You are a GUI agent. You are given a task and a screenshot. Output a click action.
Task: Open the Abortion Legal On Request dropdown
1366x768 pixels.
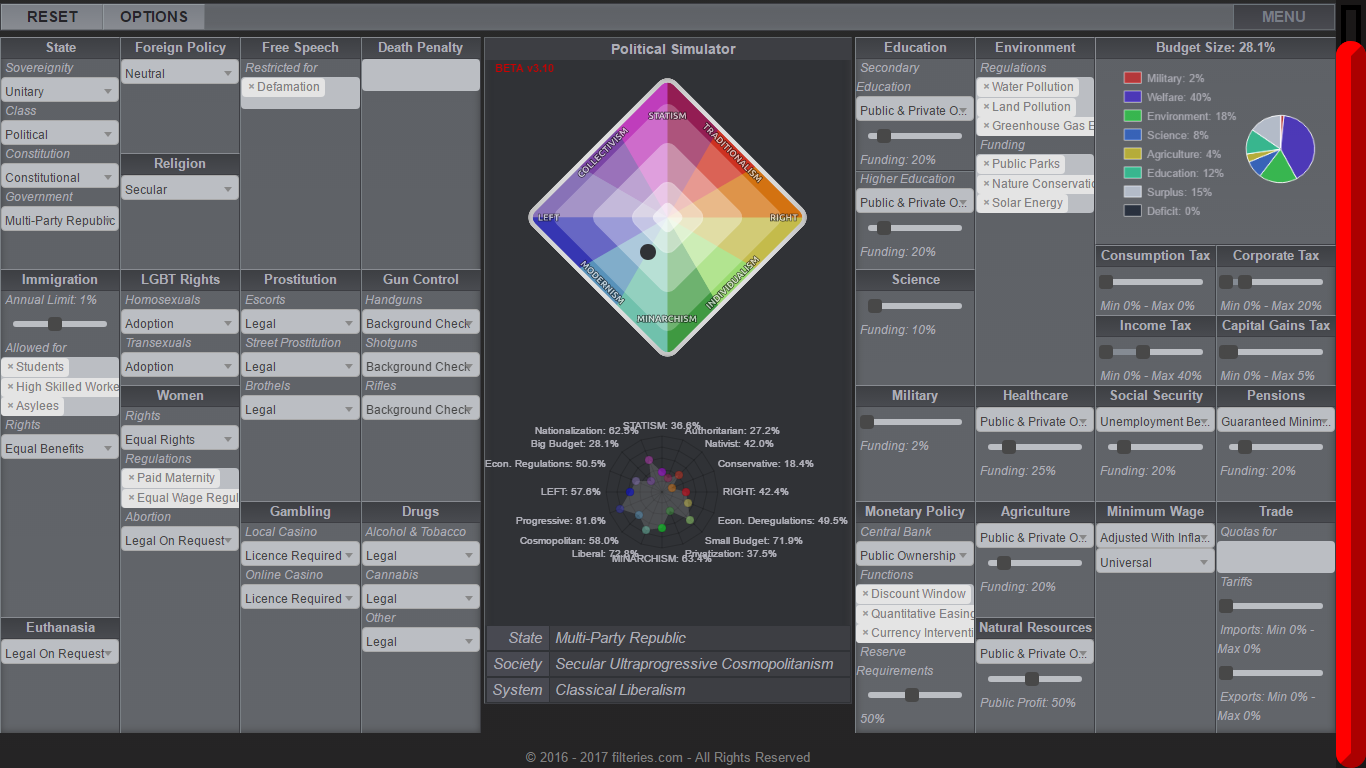180,540
